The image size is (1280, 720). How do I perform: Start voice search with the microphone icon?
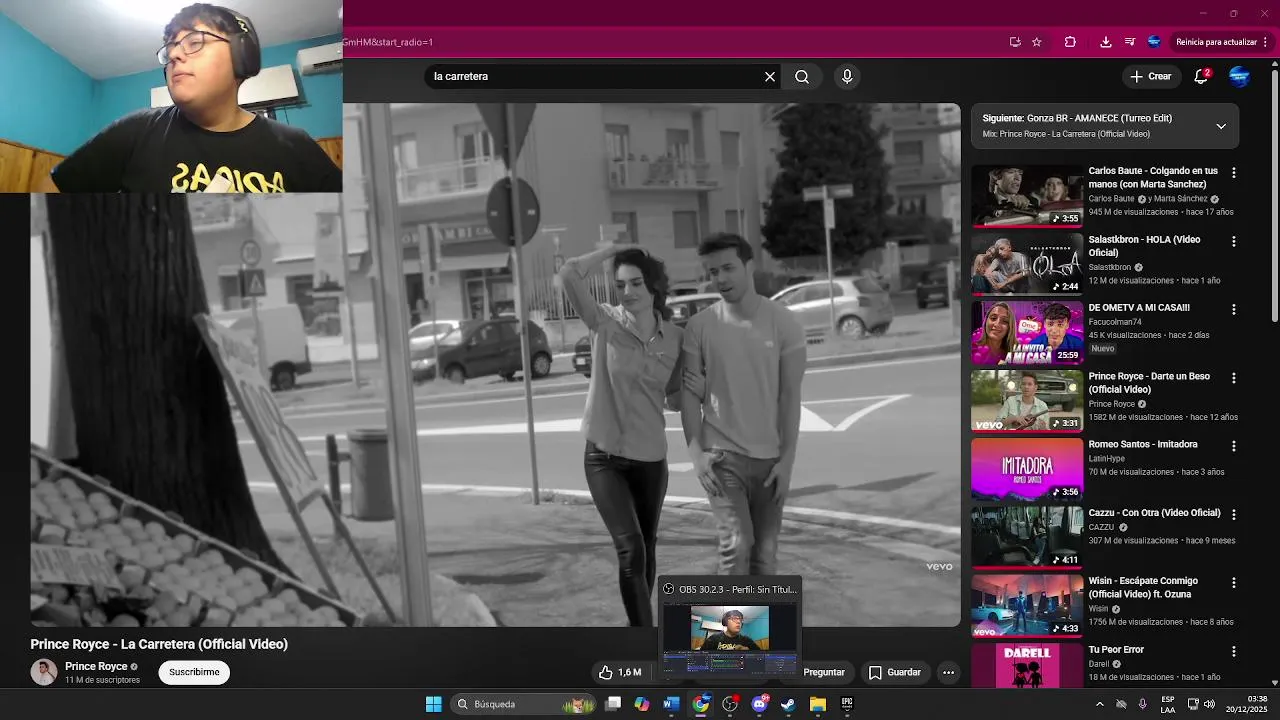[x=847, y=76]
